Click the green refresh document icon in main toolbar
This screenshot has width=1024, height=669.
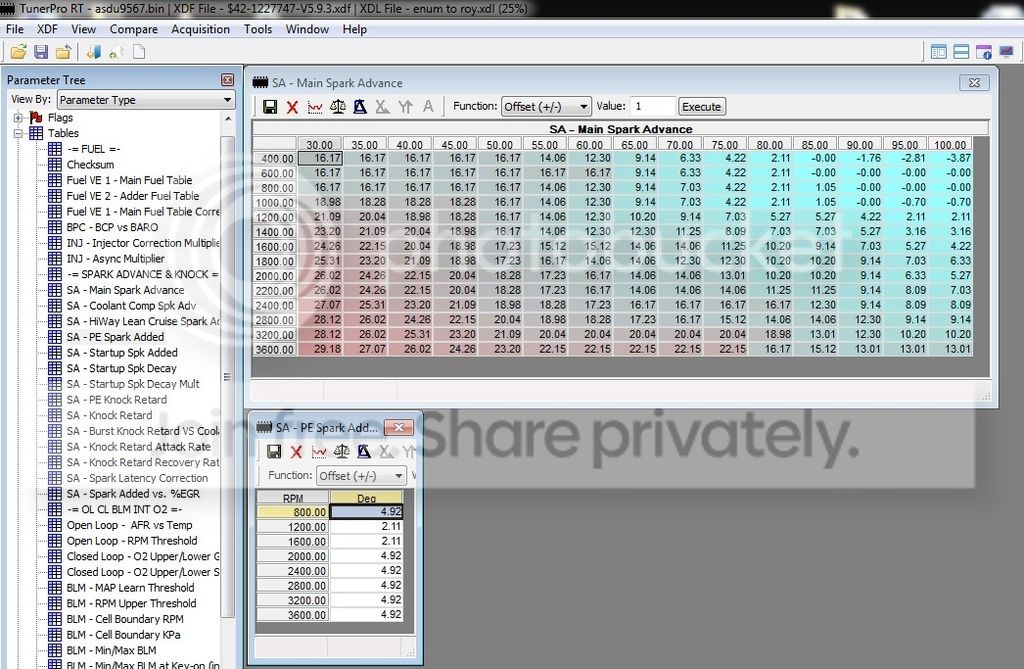(116, 52)
